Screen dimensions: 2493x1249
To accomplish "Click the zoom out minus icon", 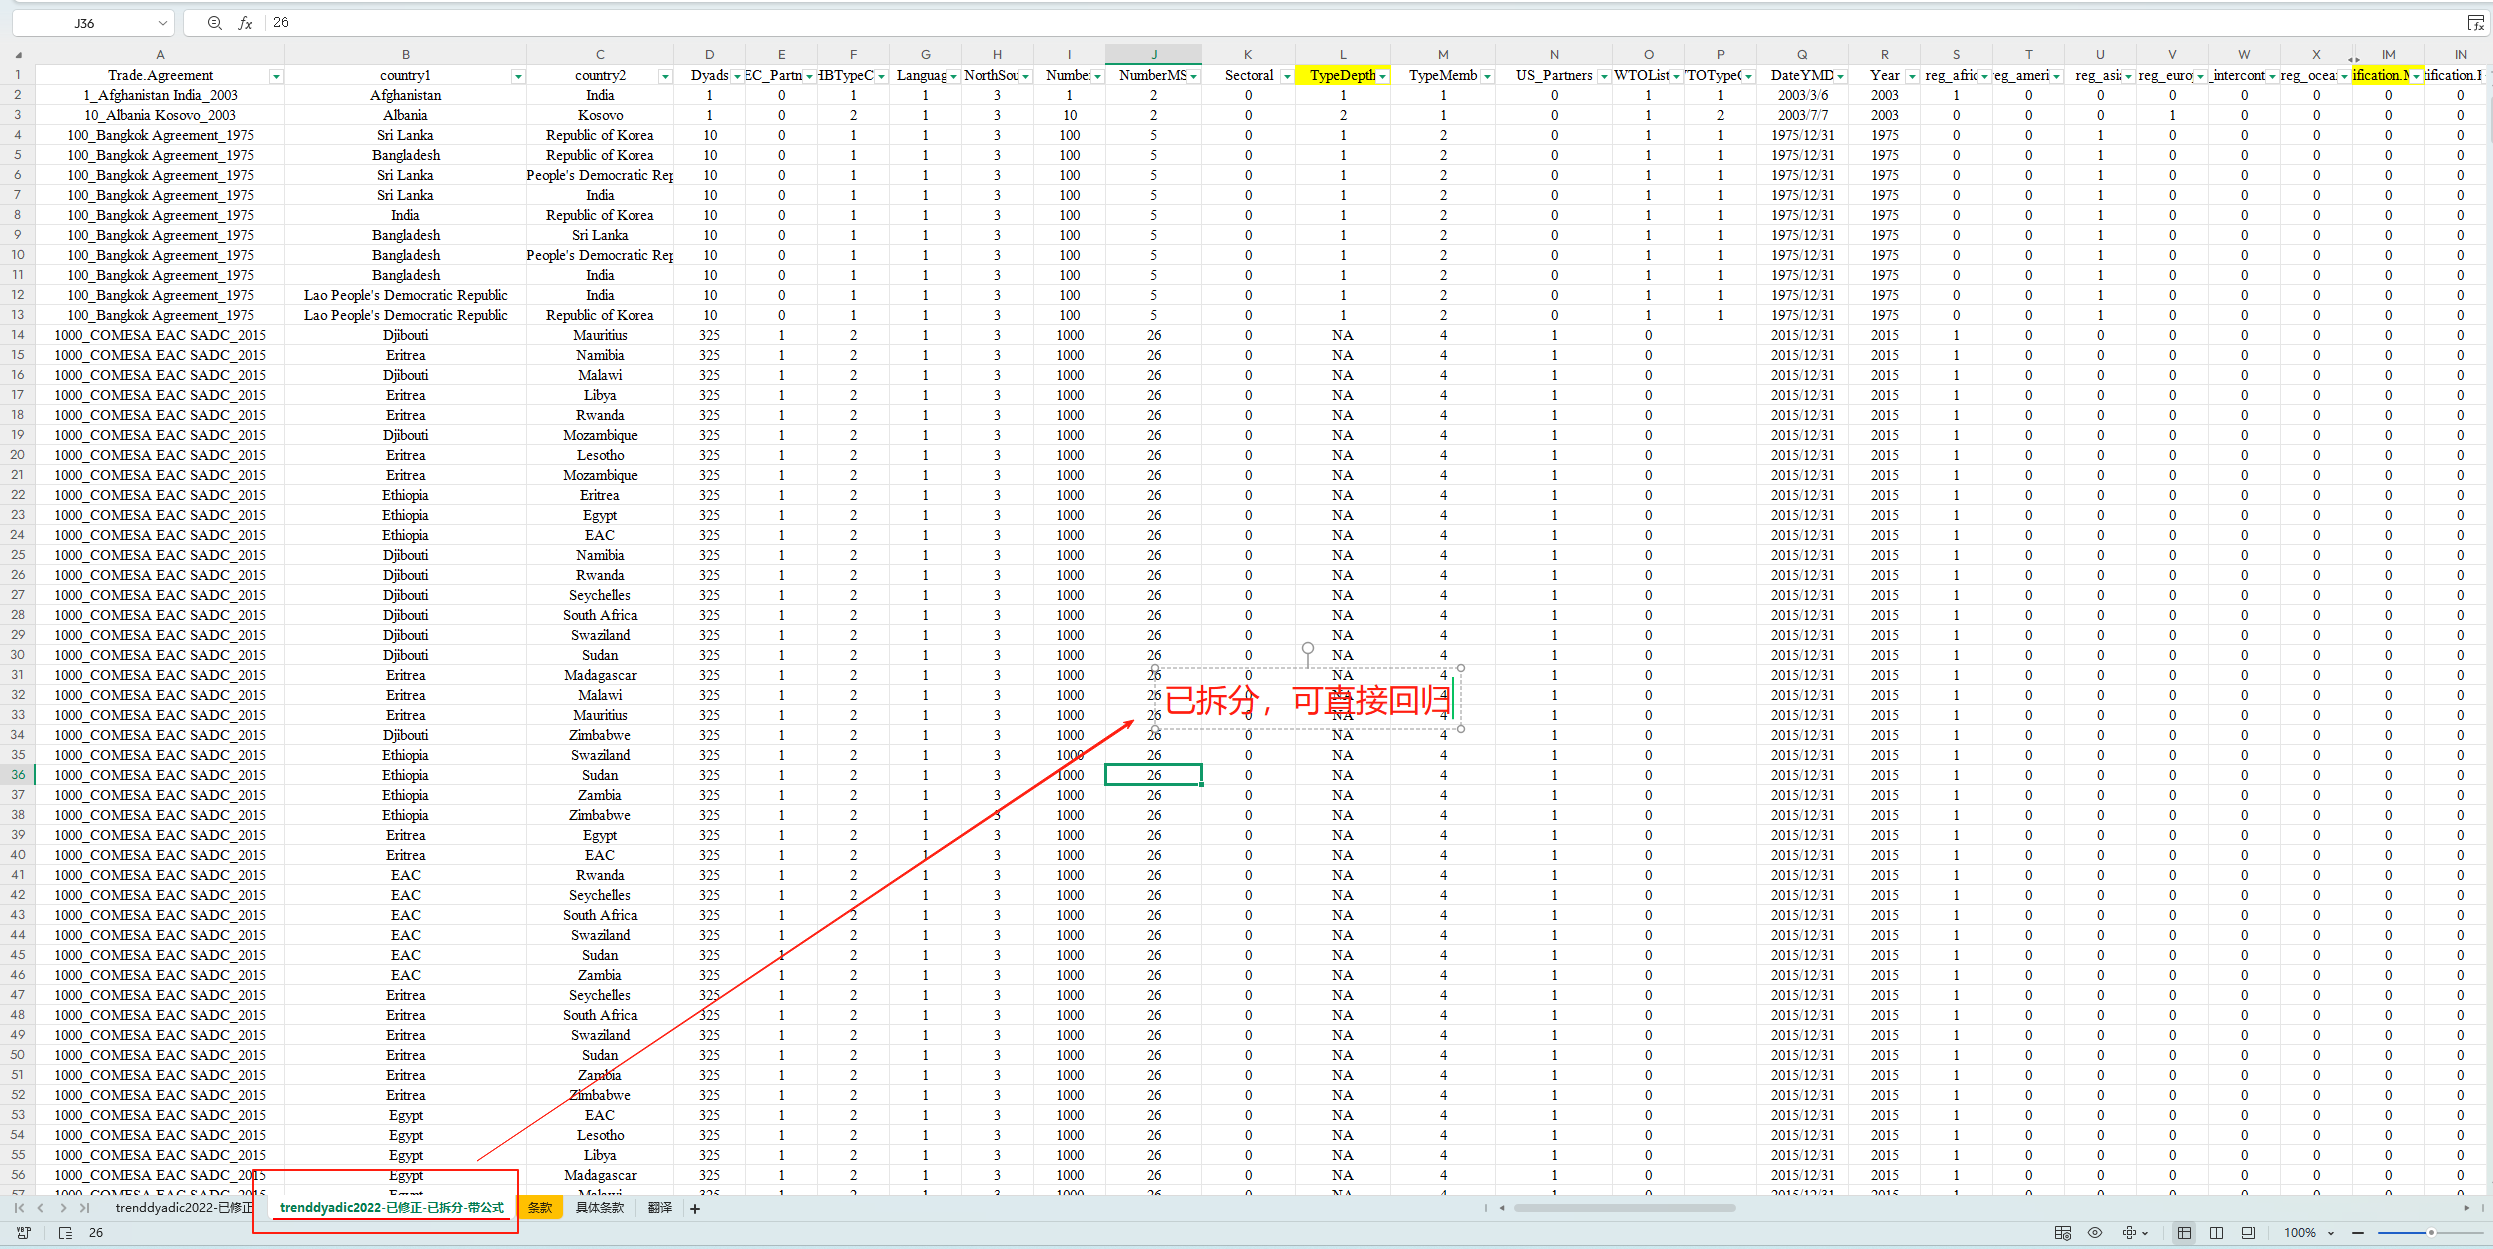I will coord(2358,1233).
